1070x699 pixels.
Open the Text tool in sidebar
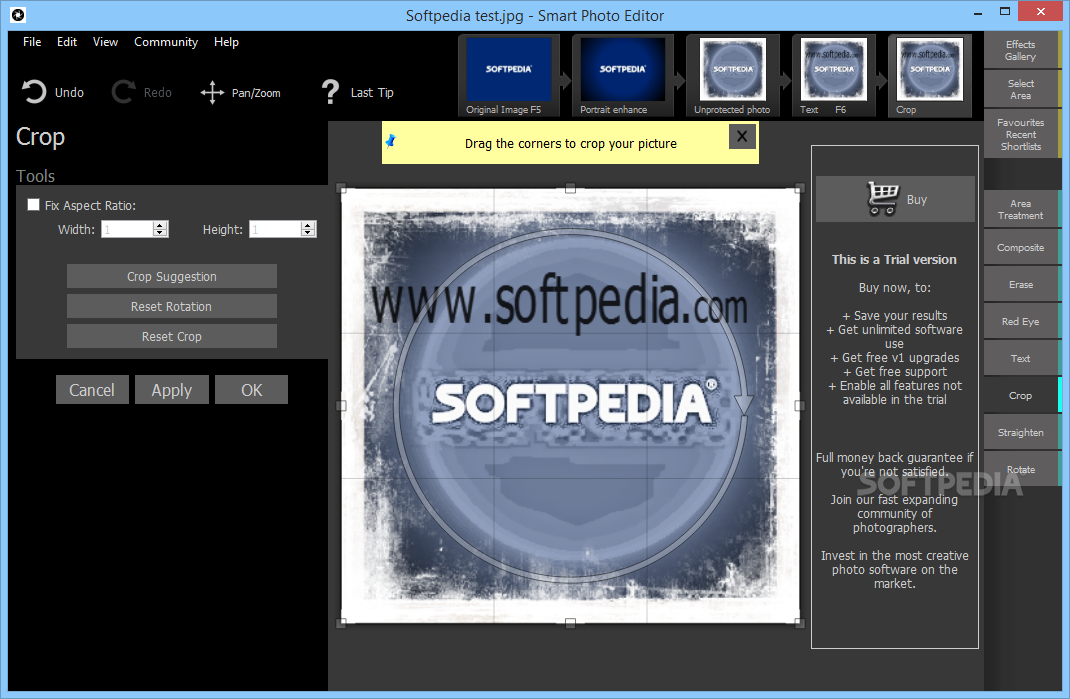(1021, 358)
